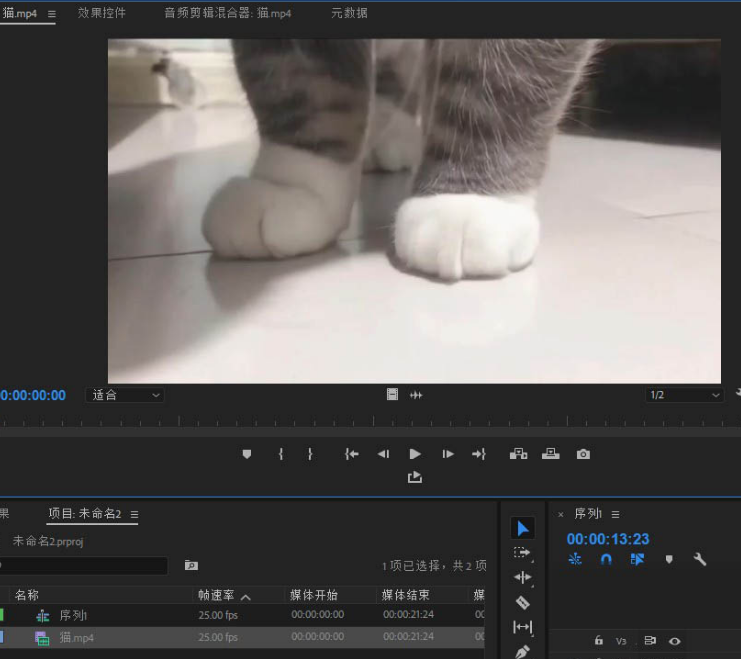Open timeline display settings wrench
Screen dimensions: 741x659
(700, 560)
